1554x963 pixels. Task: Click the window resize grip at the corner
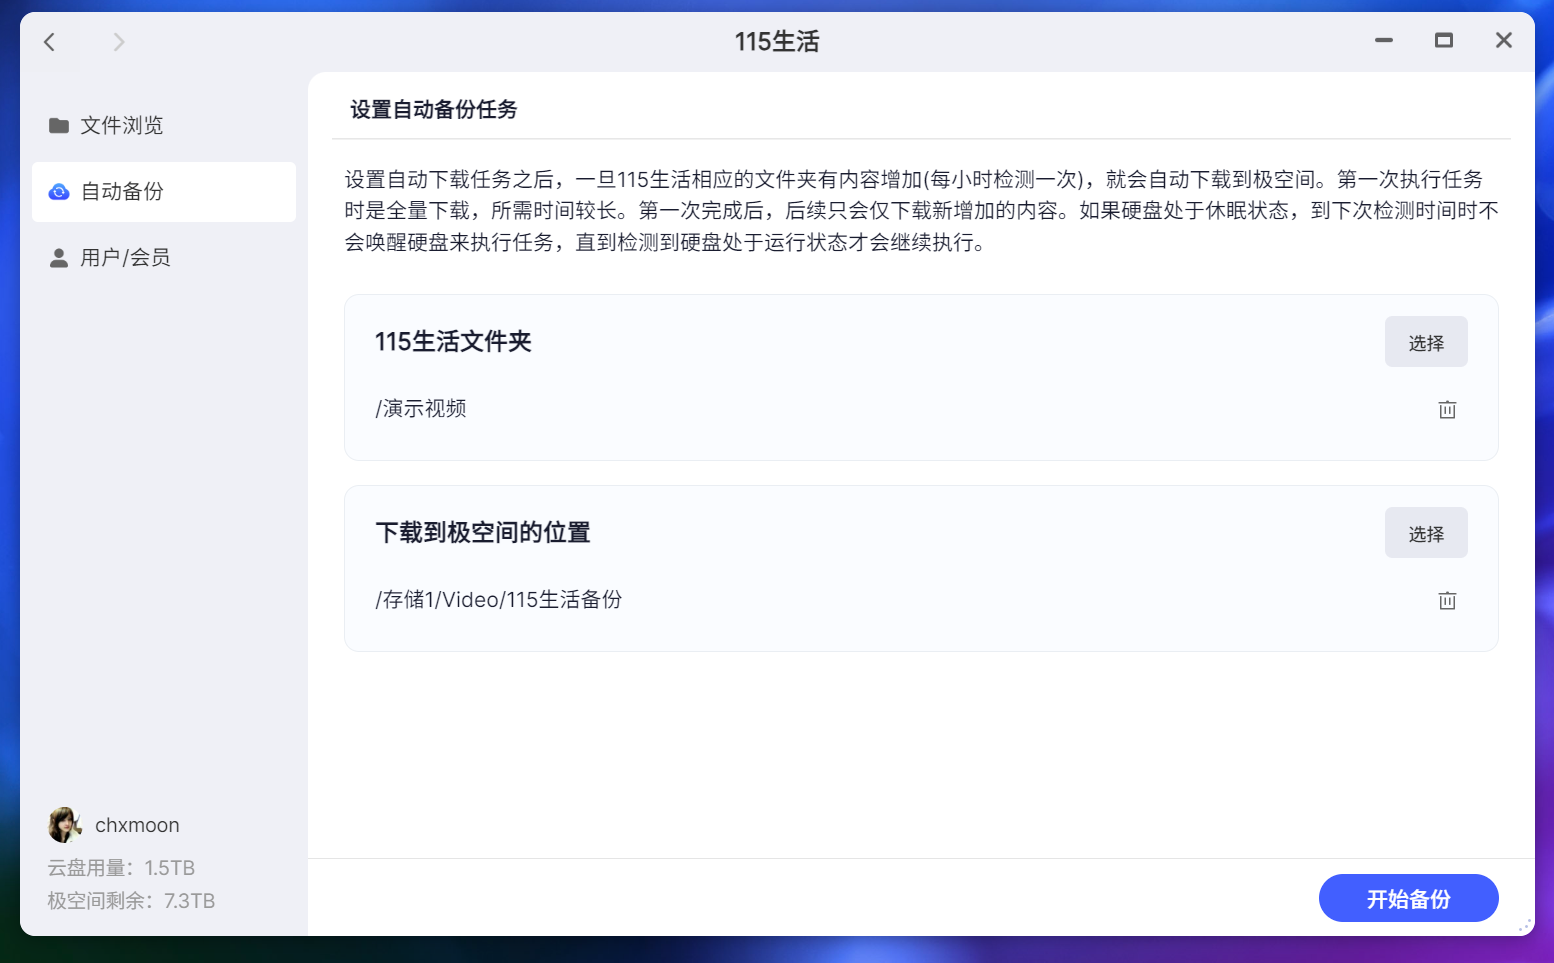(x=1525, y=927)
